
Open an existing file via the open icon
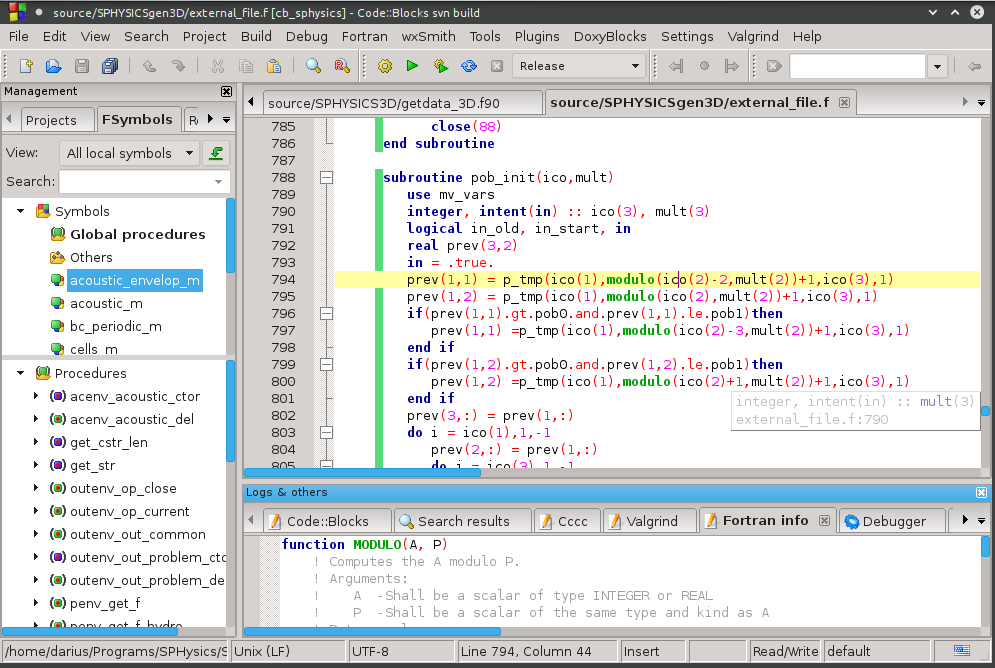[52, 65]
